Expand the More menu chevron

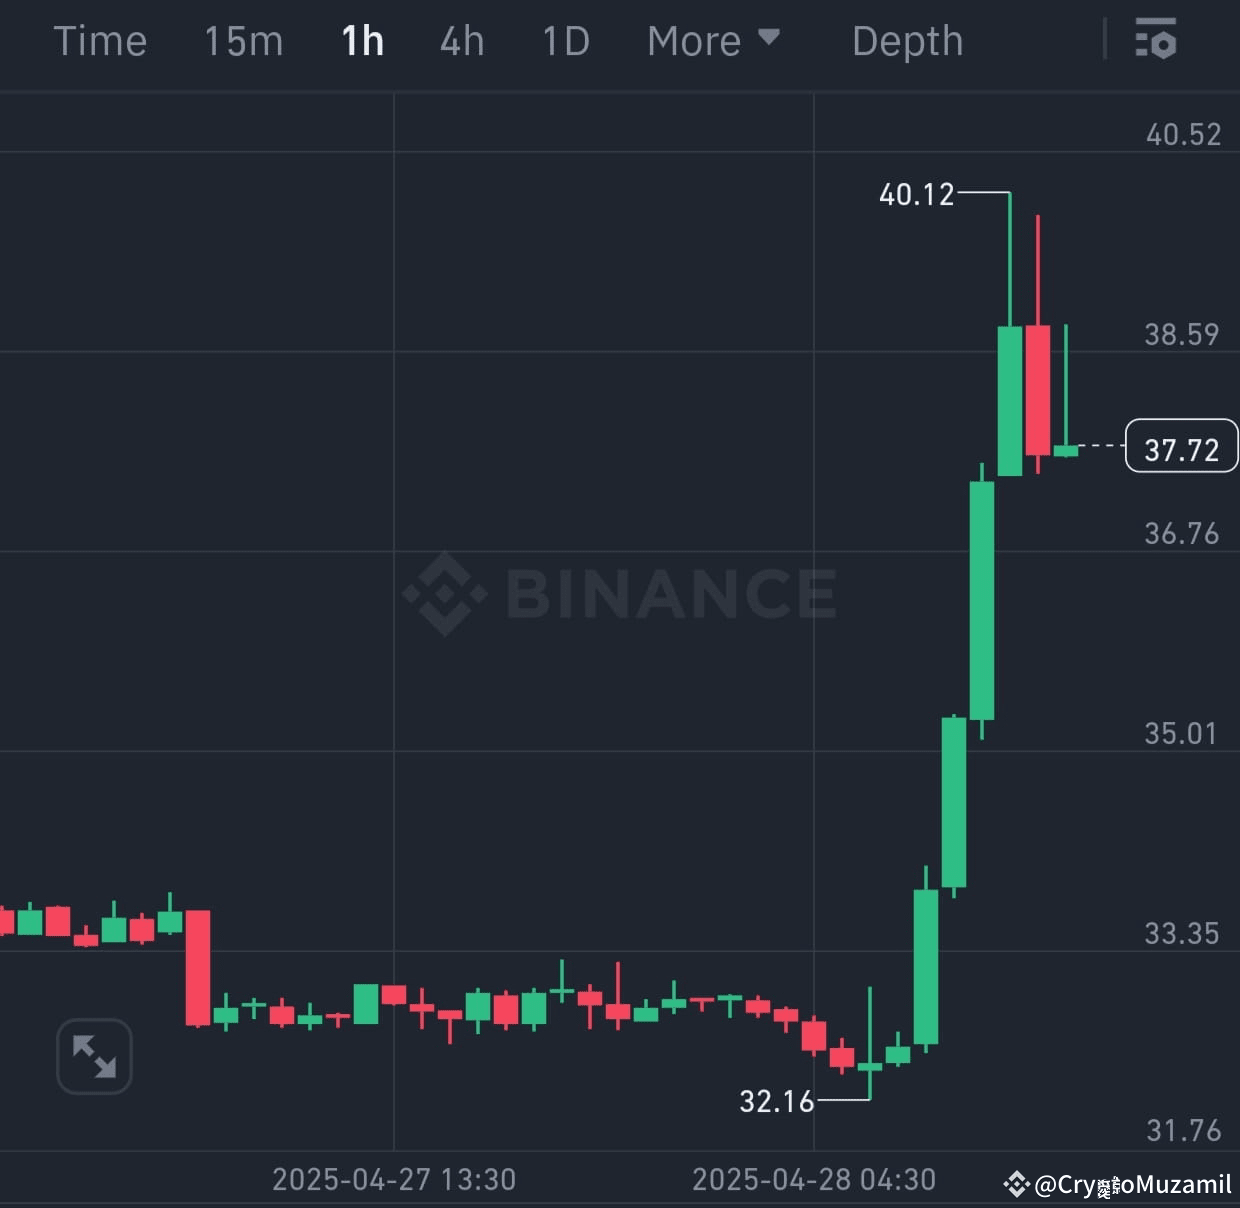coord(769,38)
